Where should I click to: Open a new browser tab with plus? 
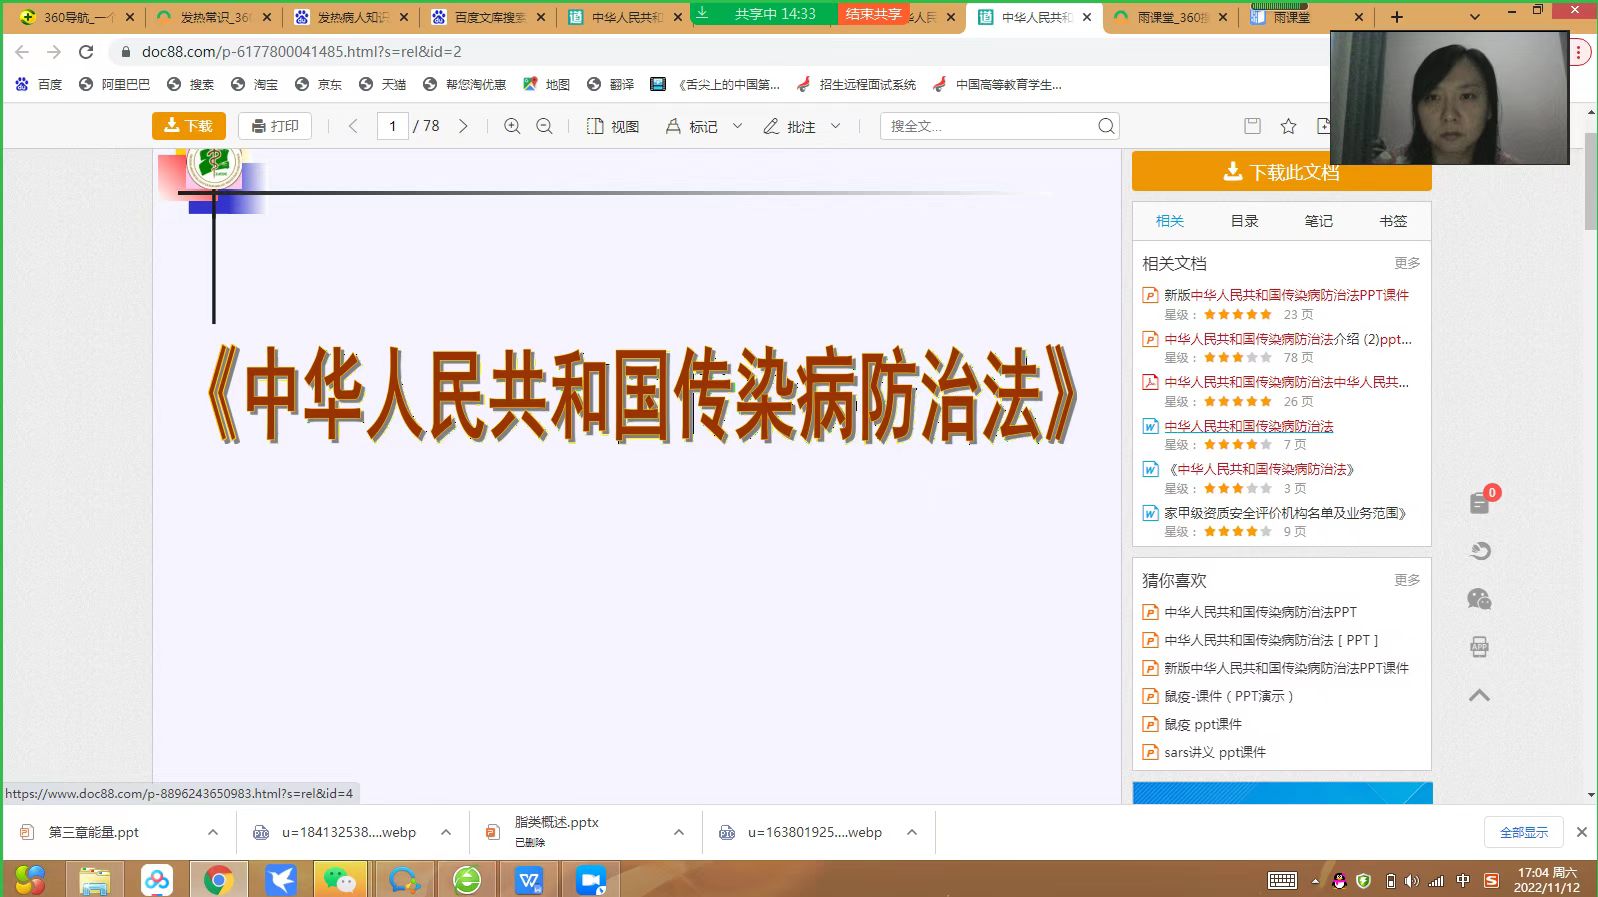click(1397, 17)
